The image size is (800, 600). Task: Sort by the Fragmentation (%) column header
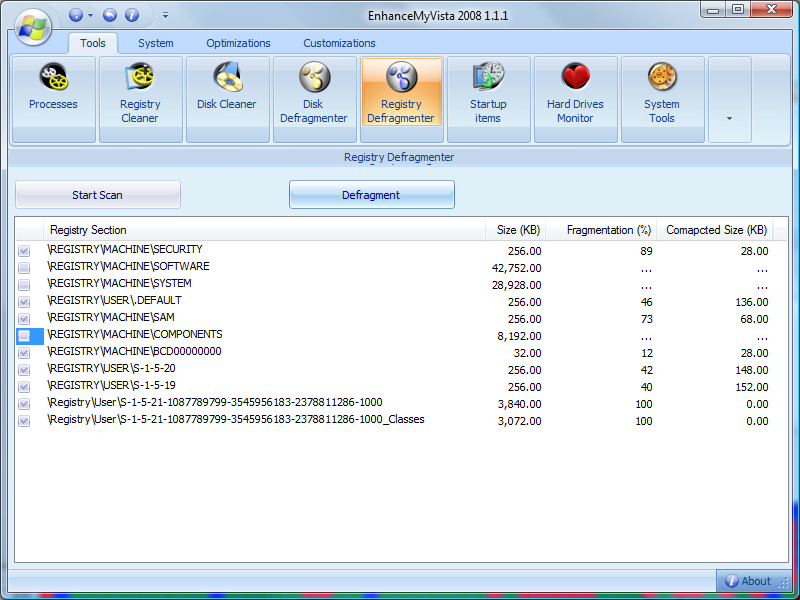(x=601, y=230)
